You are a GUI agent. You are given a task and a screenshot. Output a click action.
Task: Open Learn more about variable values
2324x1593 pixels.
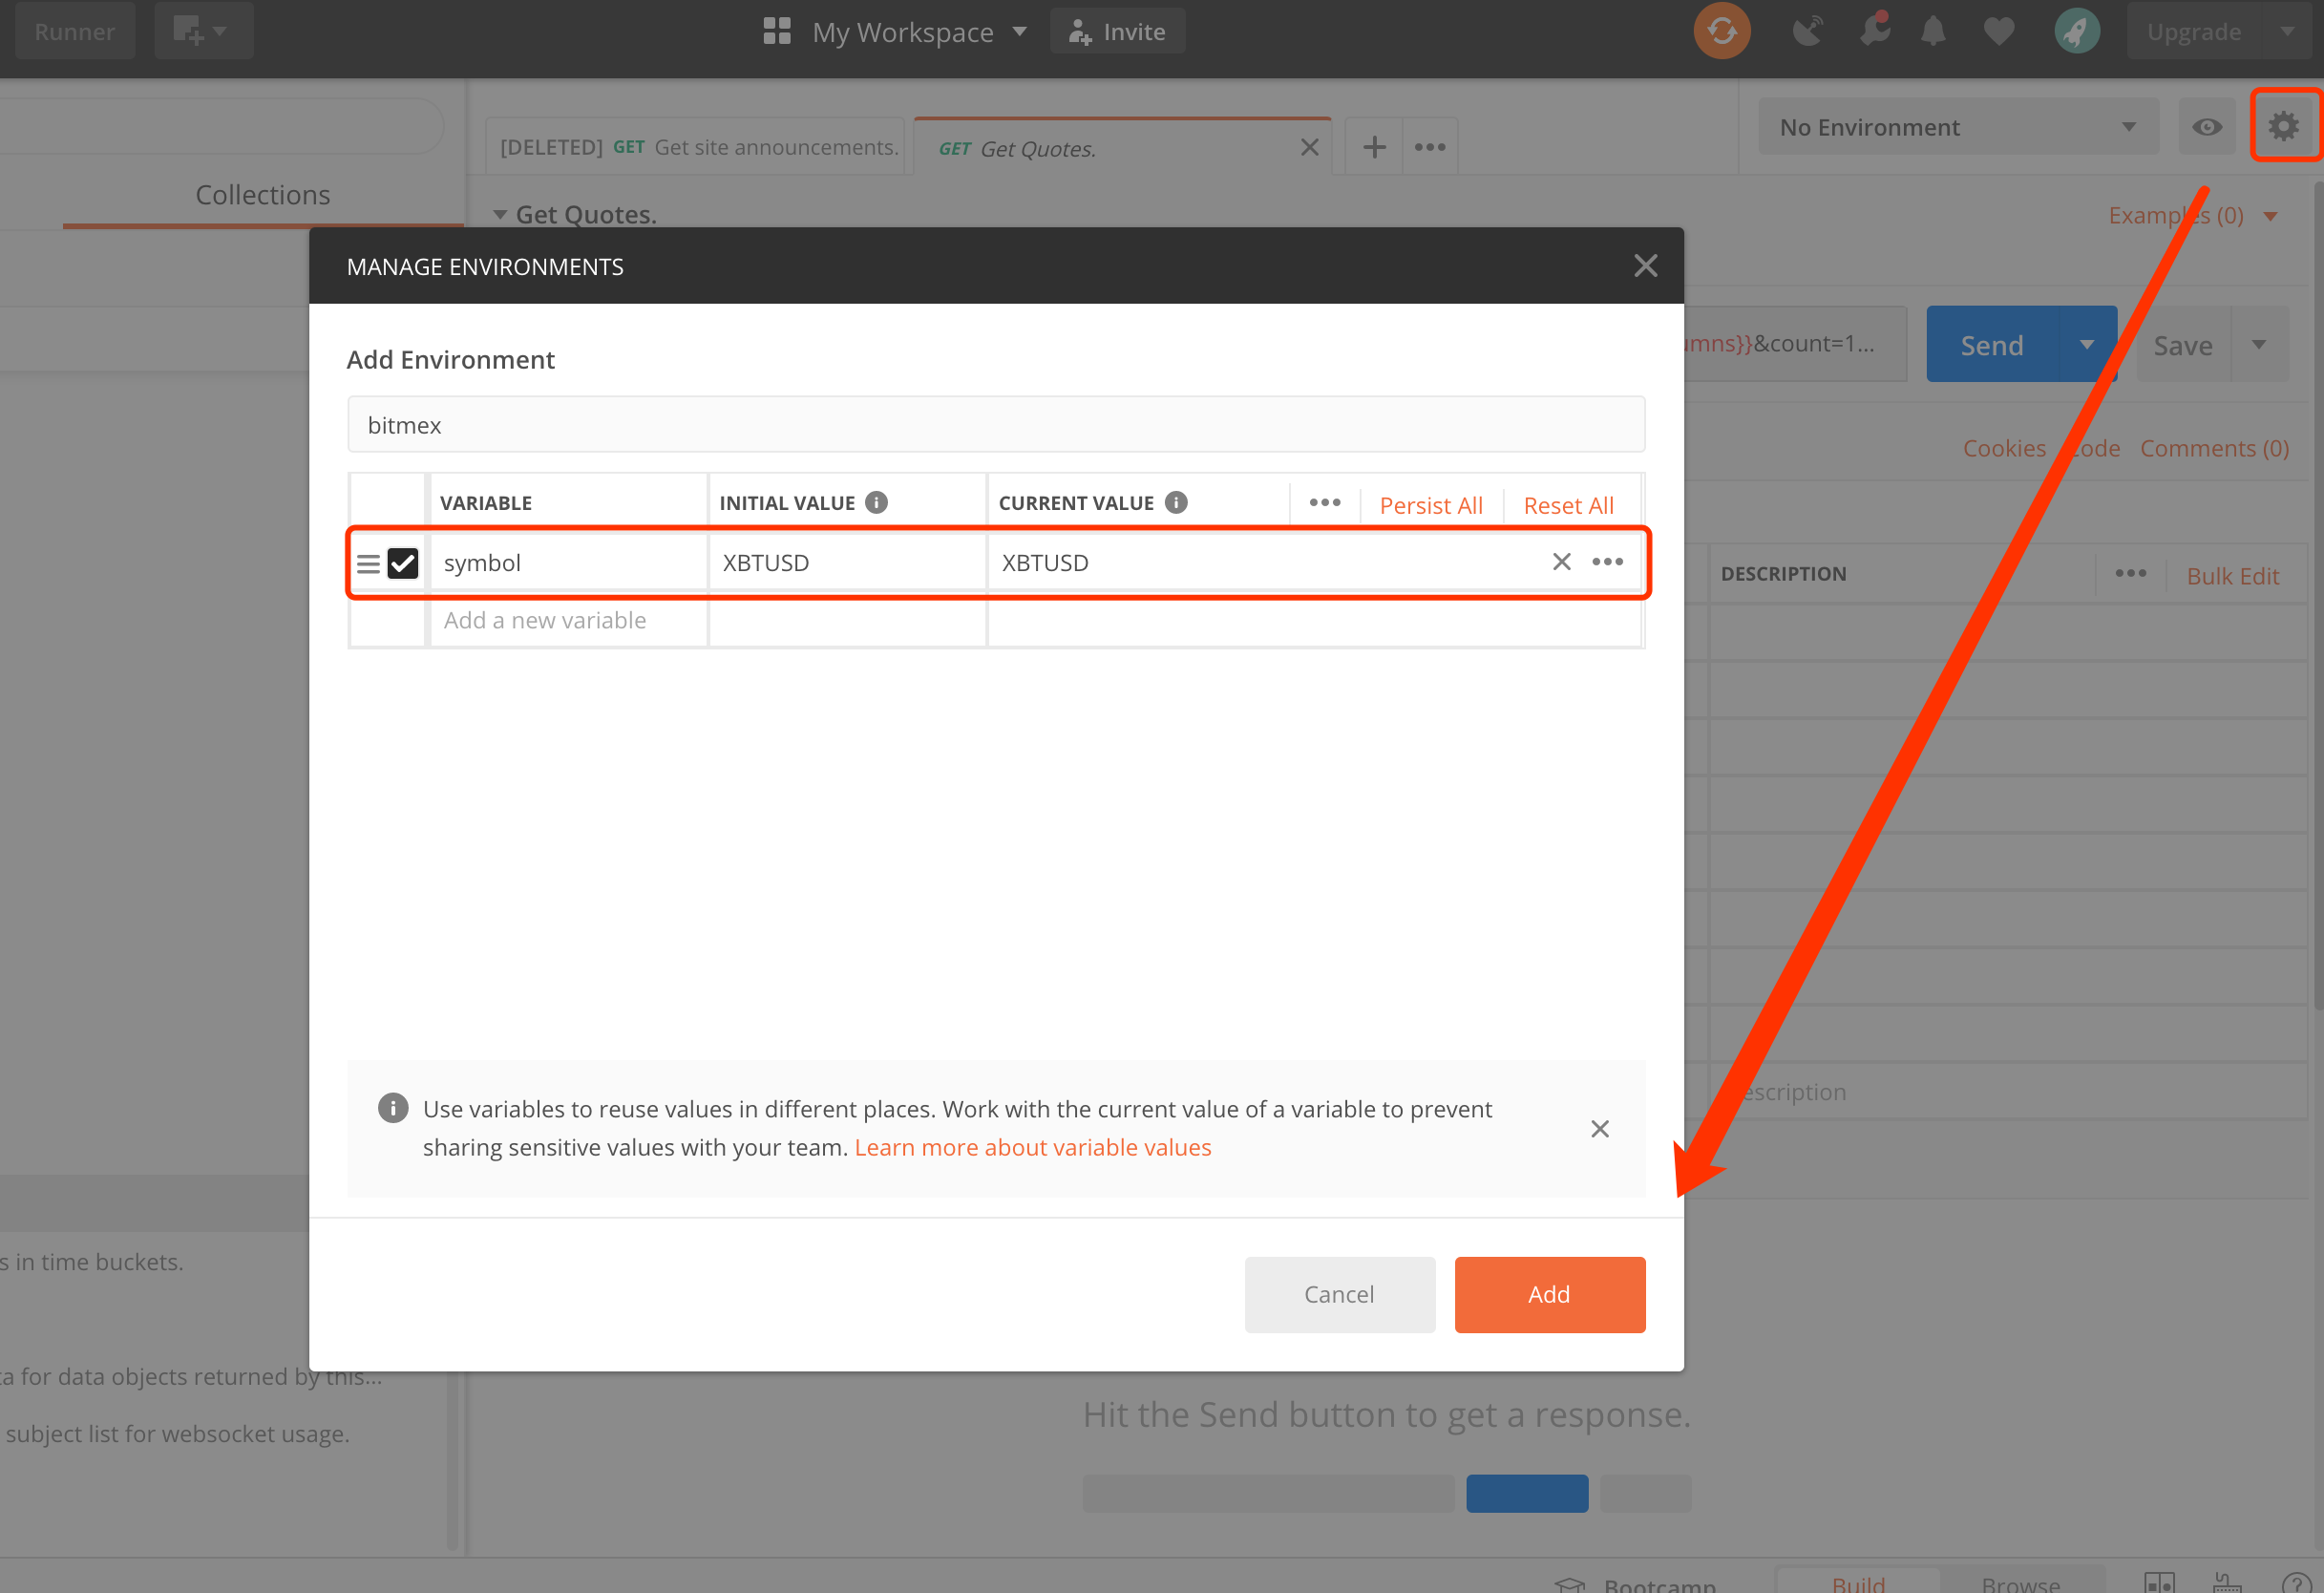tap(1032, 1147)
